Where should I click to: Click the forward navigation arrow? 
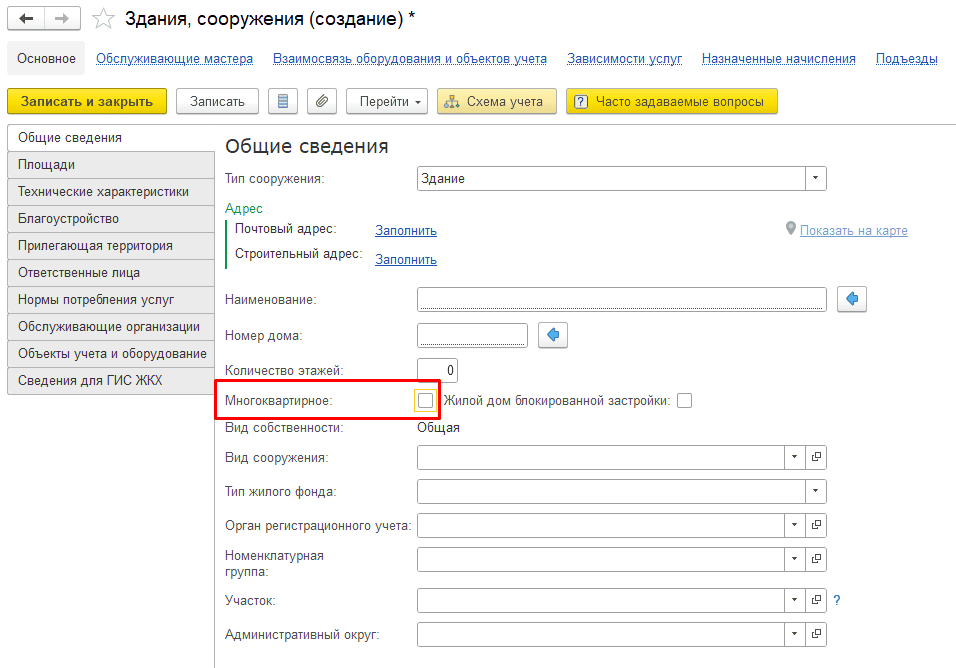tap(62, 19)
